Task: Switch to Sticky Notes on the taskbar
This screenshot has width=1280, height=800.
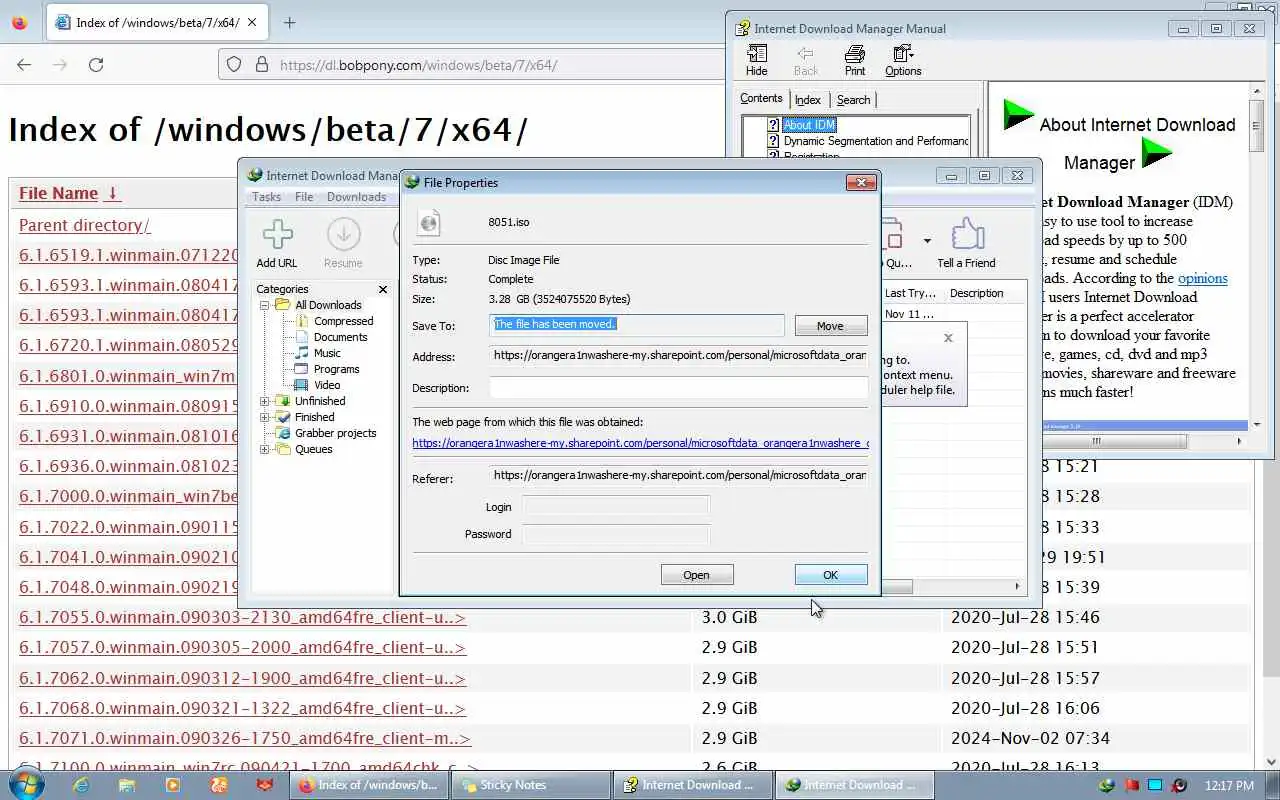Action: coord(530,785)
